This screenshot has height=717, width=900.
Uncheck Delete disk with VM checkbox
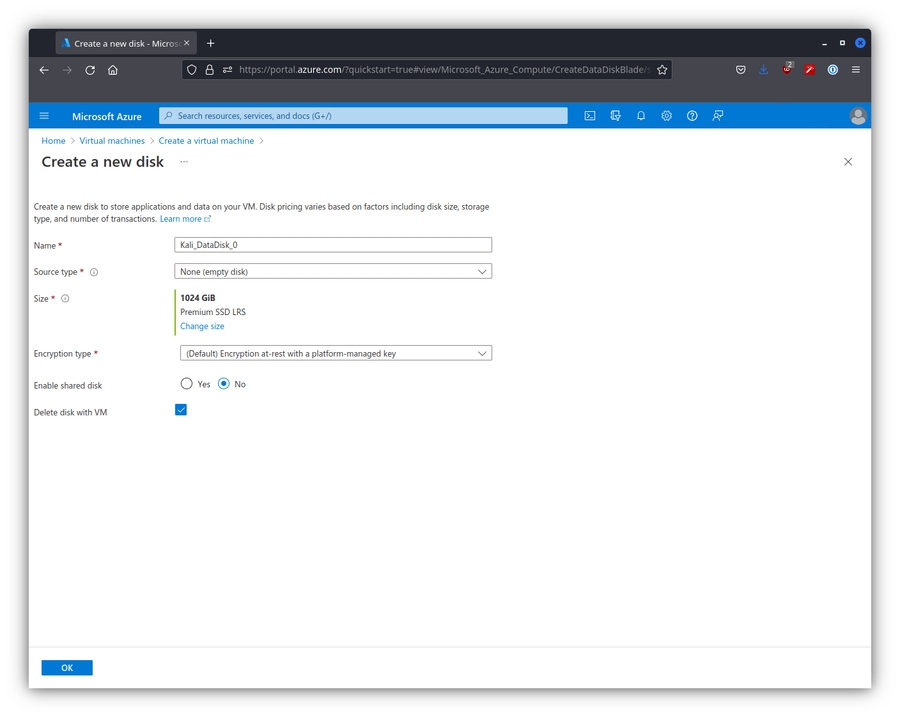(x=181, y=410)
